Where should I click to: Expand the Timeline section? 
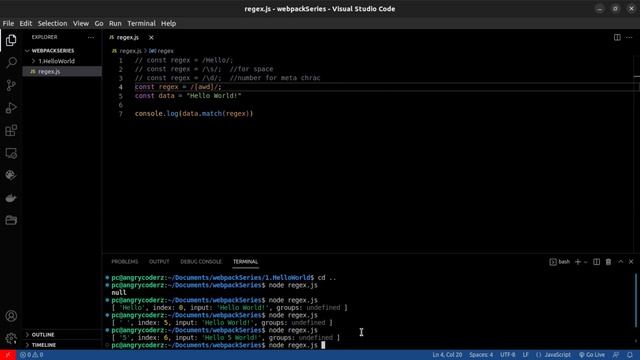tap(44, 345)
